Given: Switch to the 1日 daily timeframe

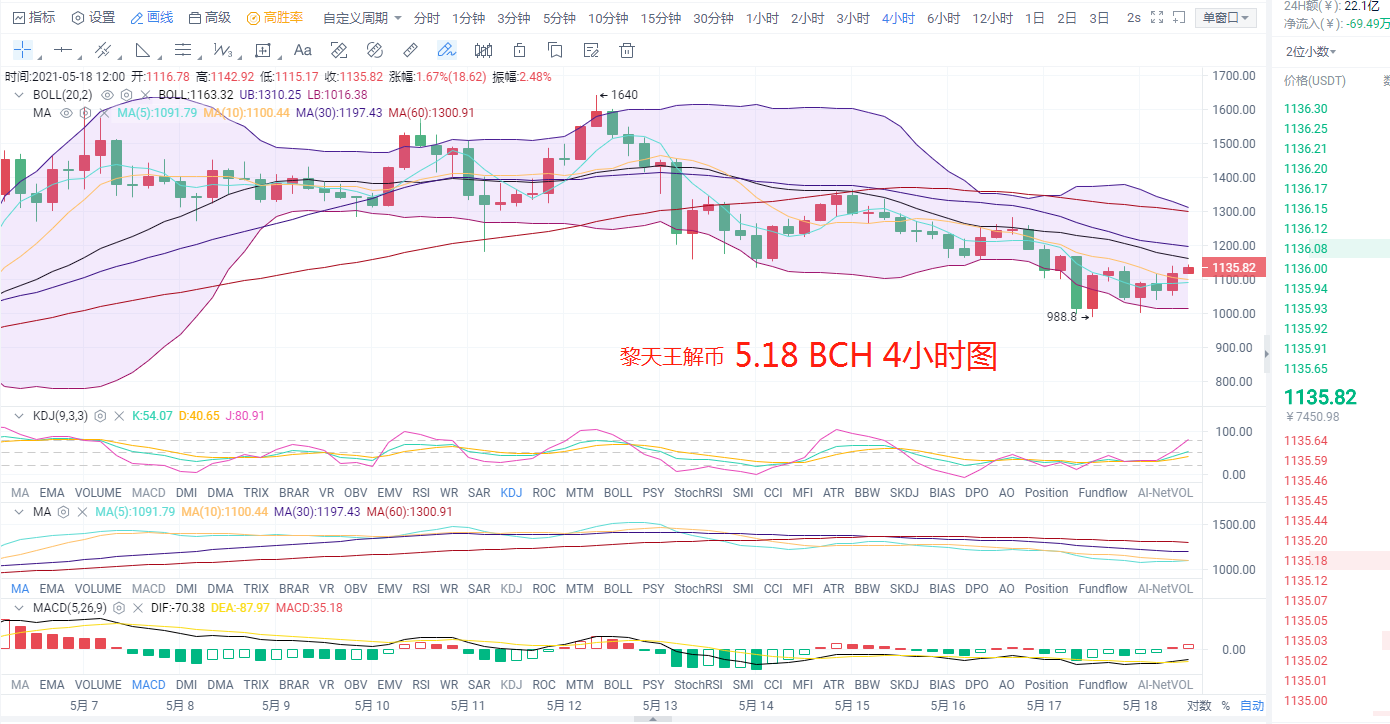Looking at the screenshot, I should (1034, 16).
